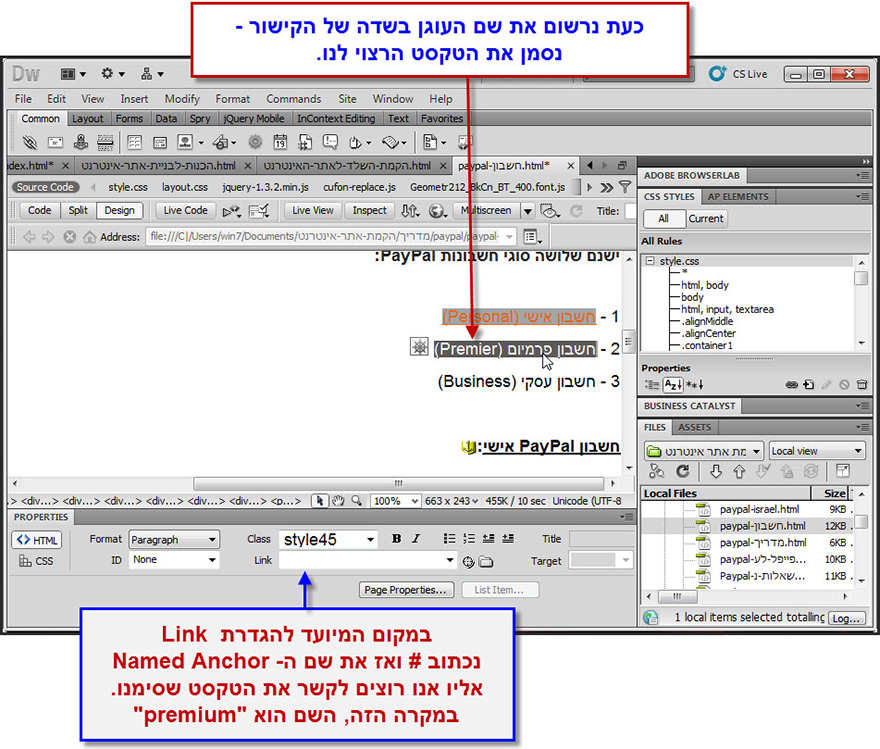The image size is (880, 749).
Task: Switch Property inspector to CSS mode
Action: coord(36,561)
